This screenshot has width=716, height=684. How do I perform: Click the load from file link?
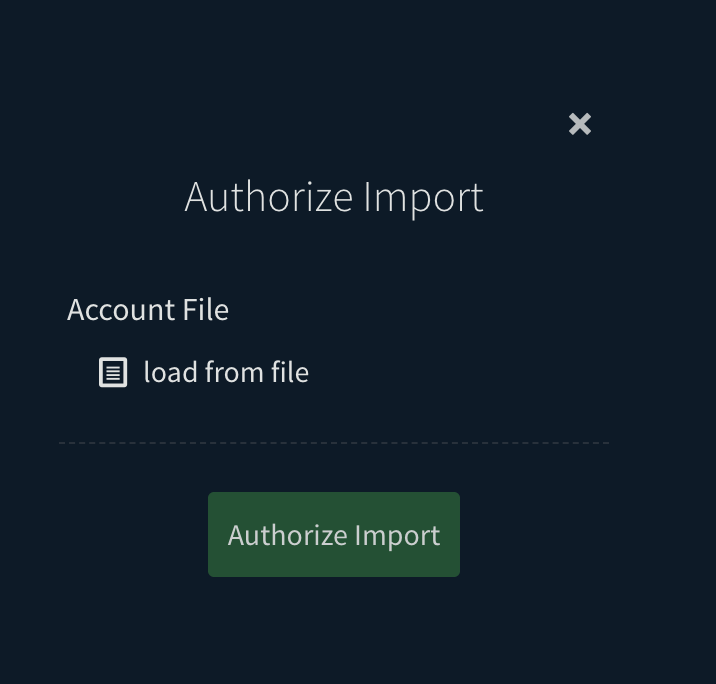click(226, 373)
